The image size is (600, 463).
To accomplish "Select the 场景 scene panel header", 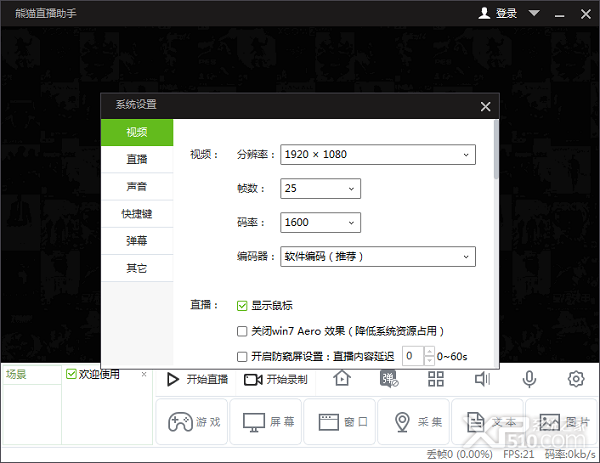I will [x=31, y=375].
